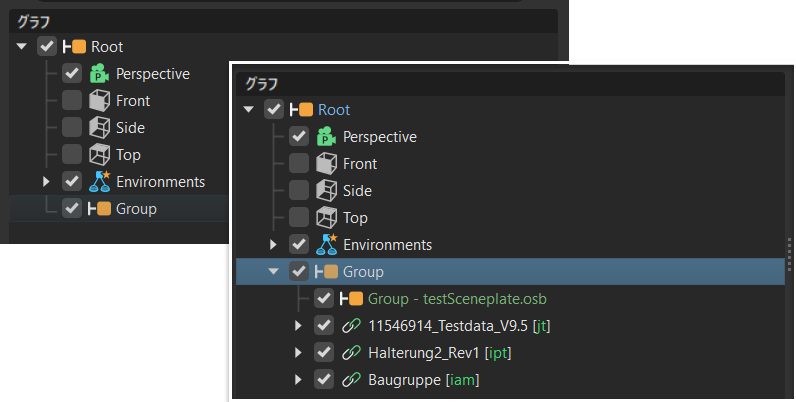The height and width of the screenshot is (402, 796).
Task: Uncheck the Baugruppe node checkbox
Action: (323, 380)
